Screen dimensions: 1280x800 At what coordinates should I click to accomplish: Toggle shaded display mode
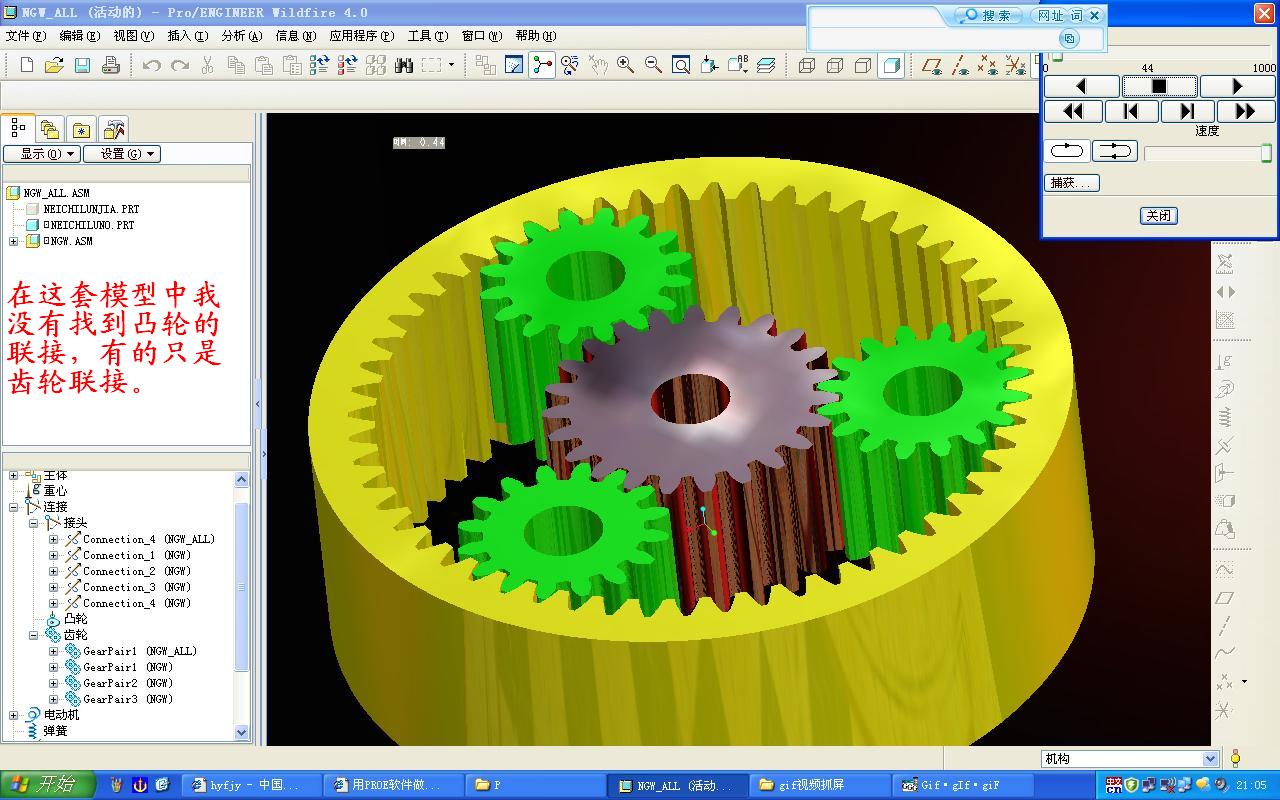[x=891, y=65]
